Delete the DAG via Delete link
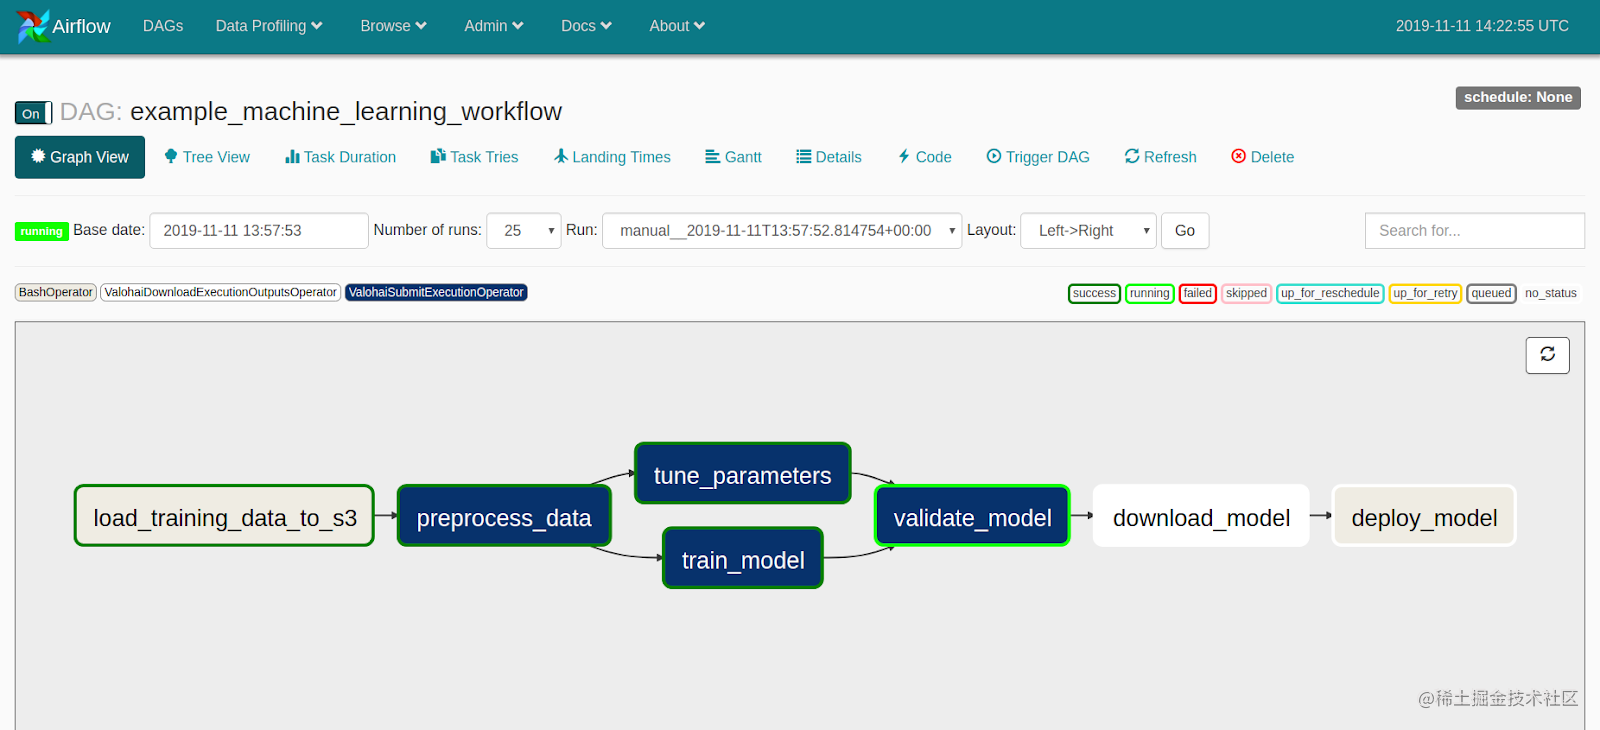1600x730 pixels. [x=1262, y=157]
